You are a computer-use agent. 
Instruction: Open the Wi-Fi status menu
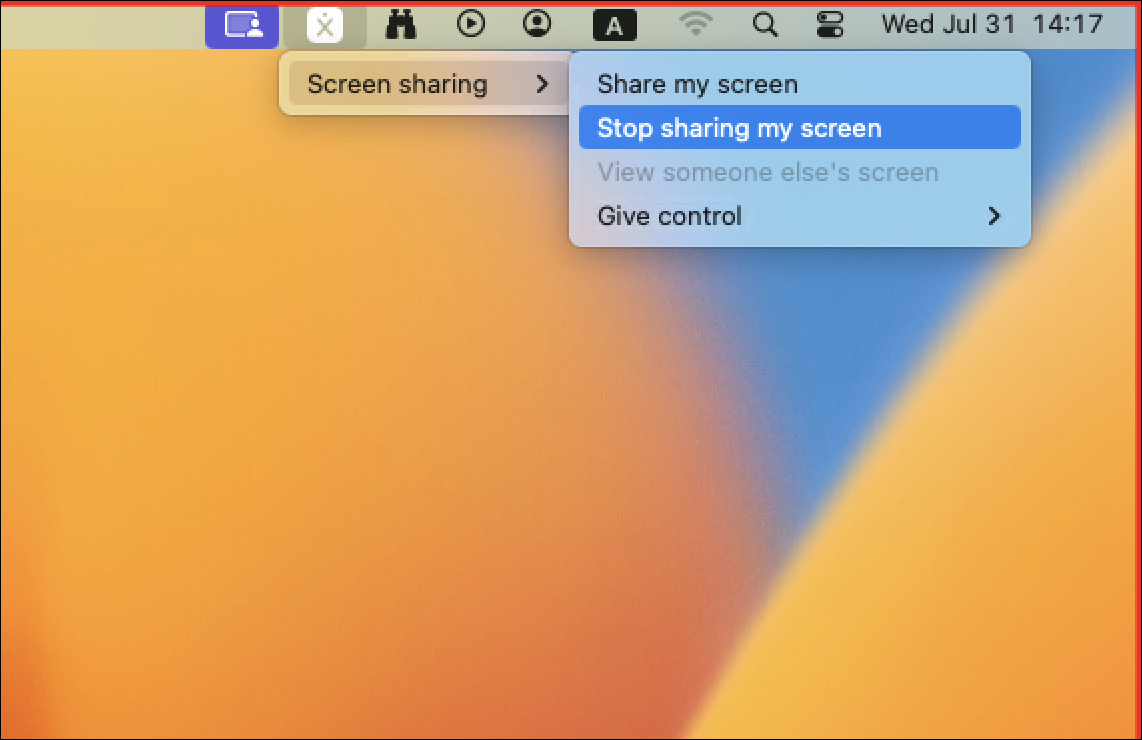(695, 24)
